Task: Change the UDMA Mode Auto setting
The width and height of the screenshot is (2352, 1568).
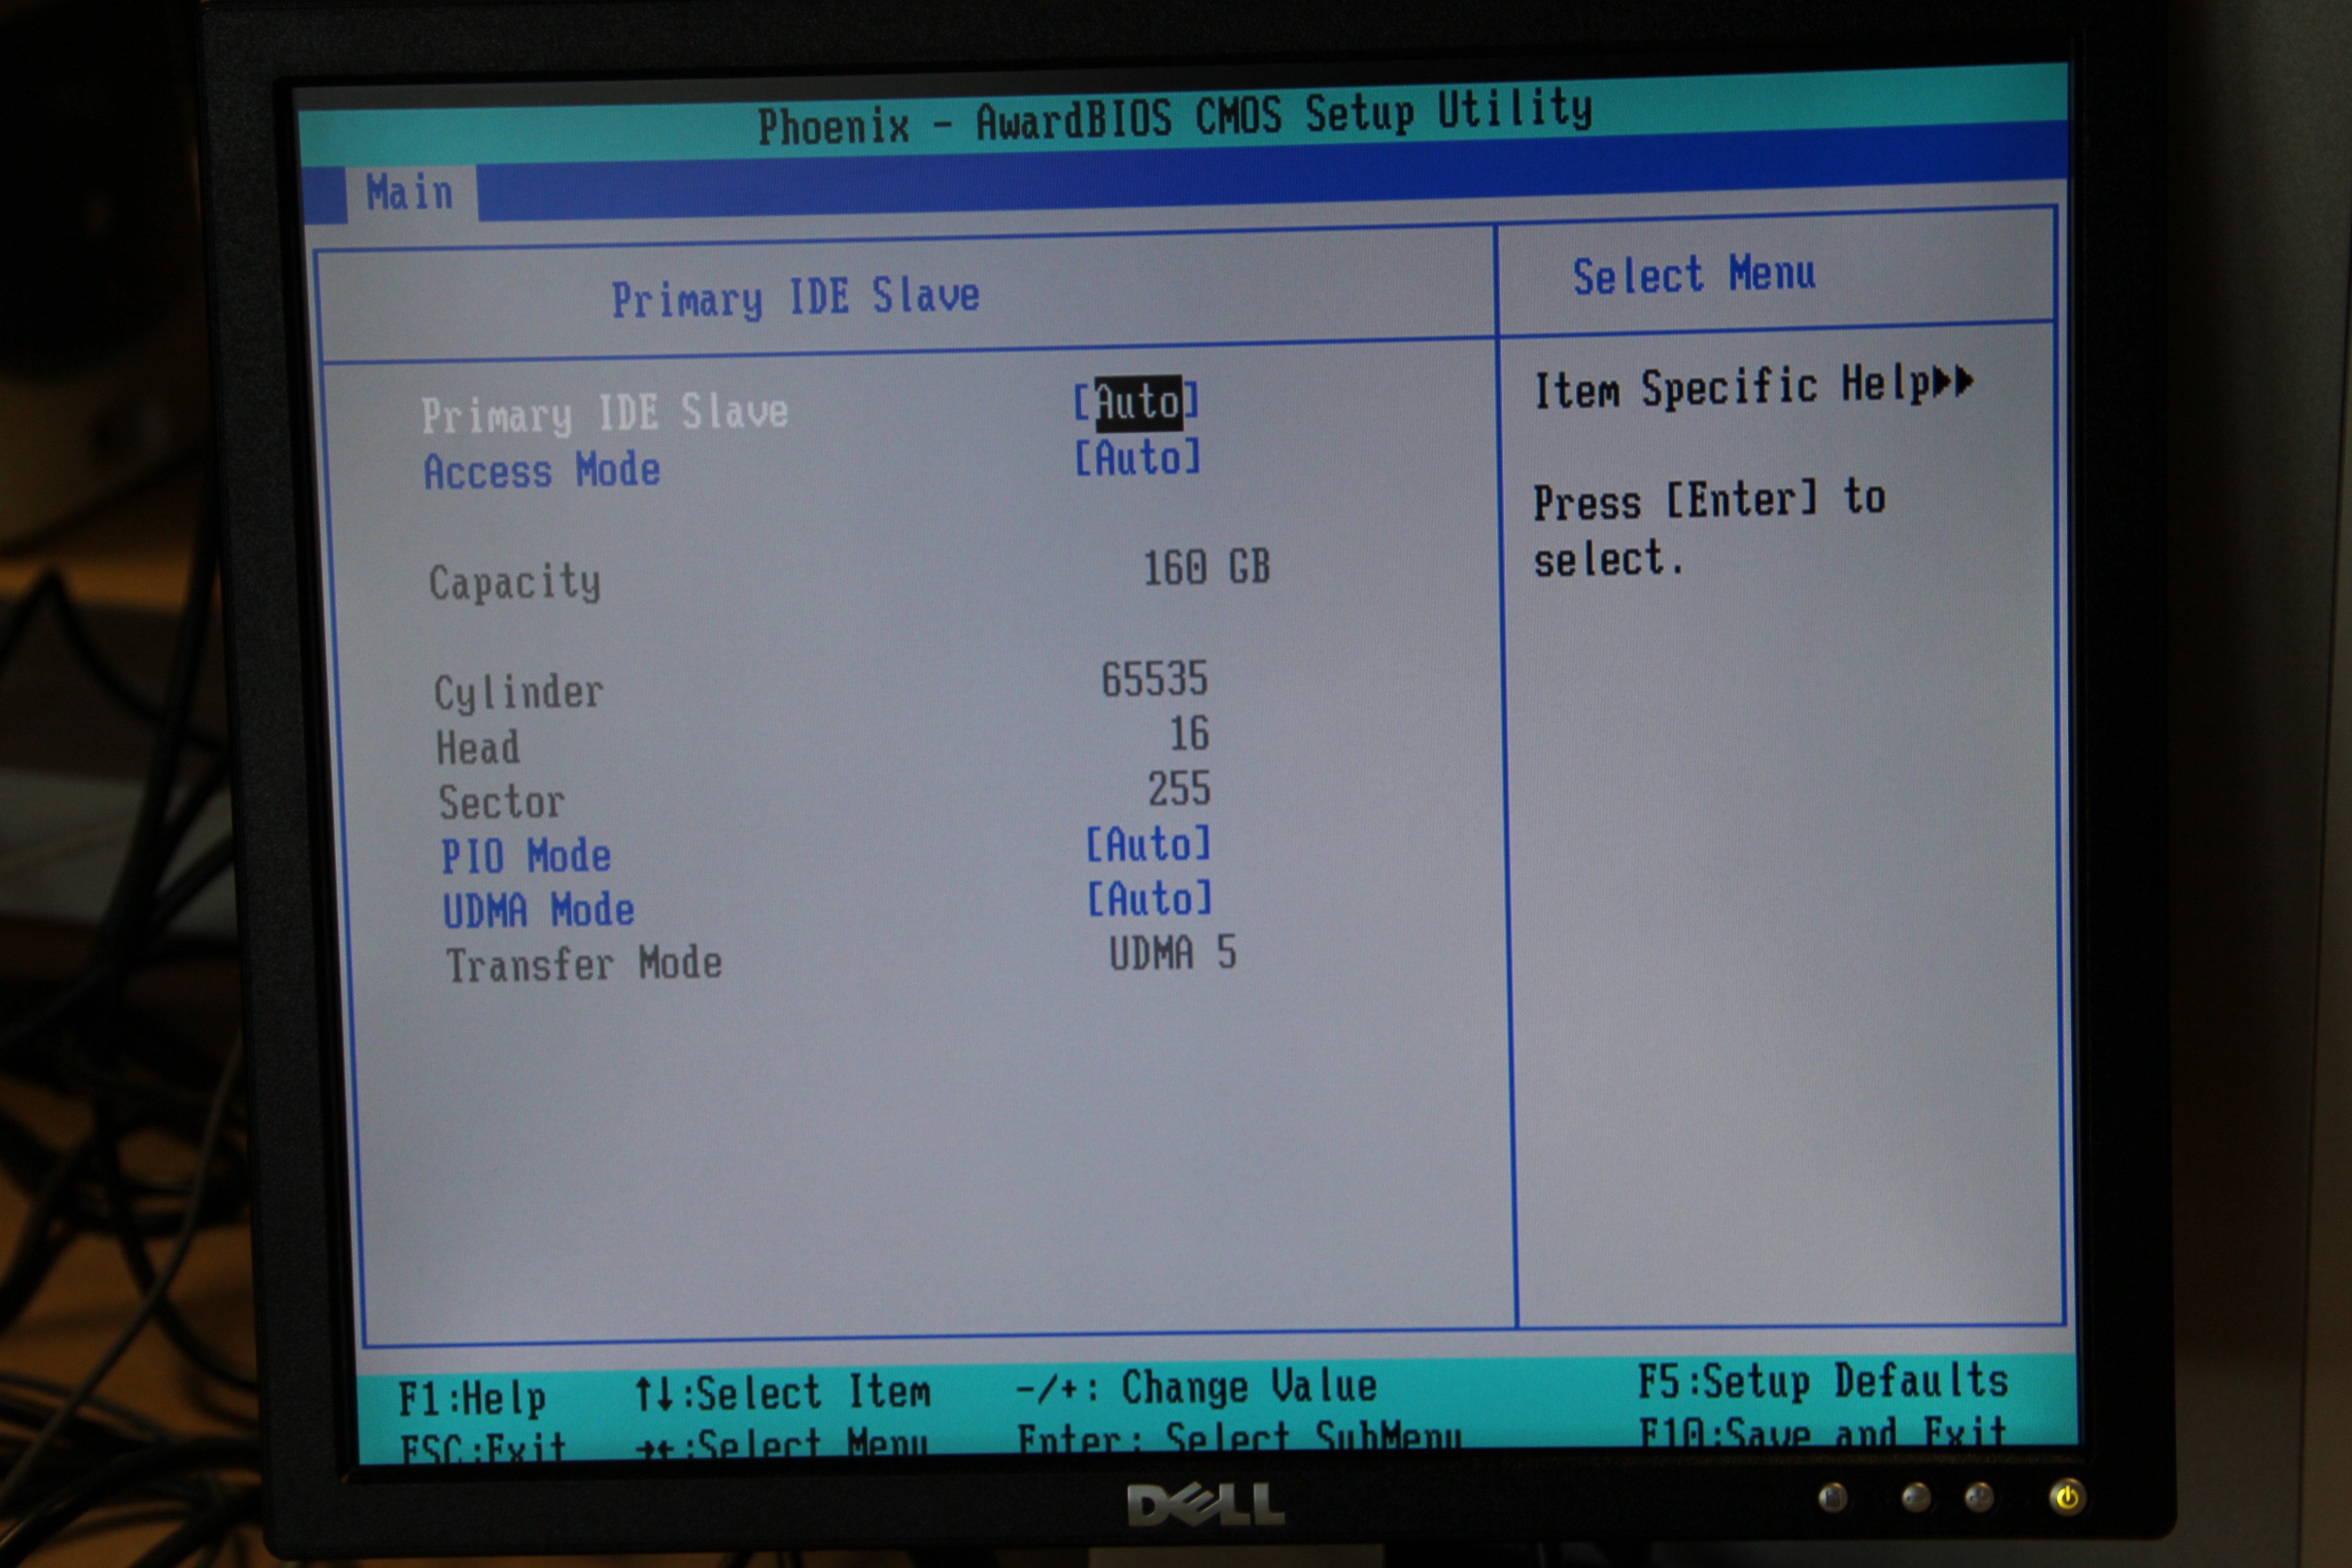Action: tap(1149, 899)
